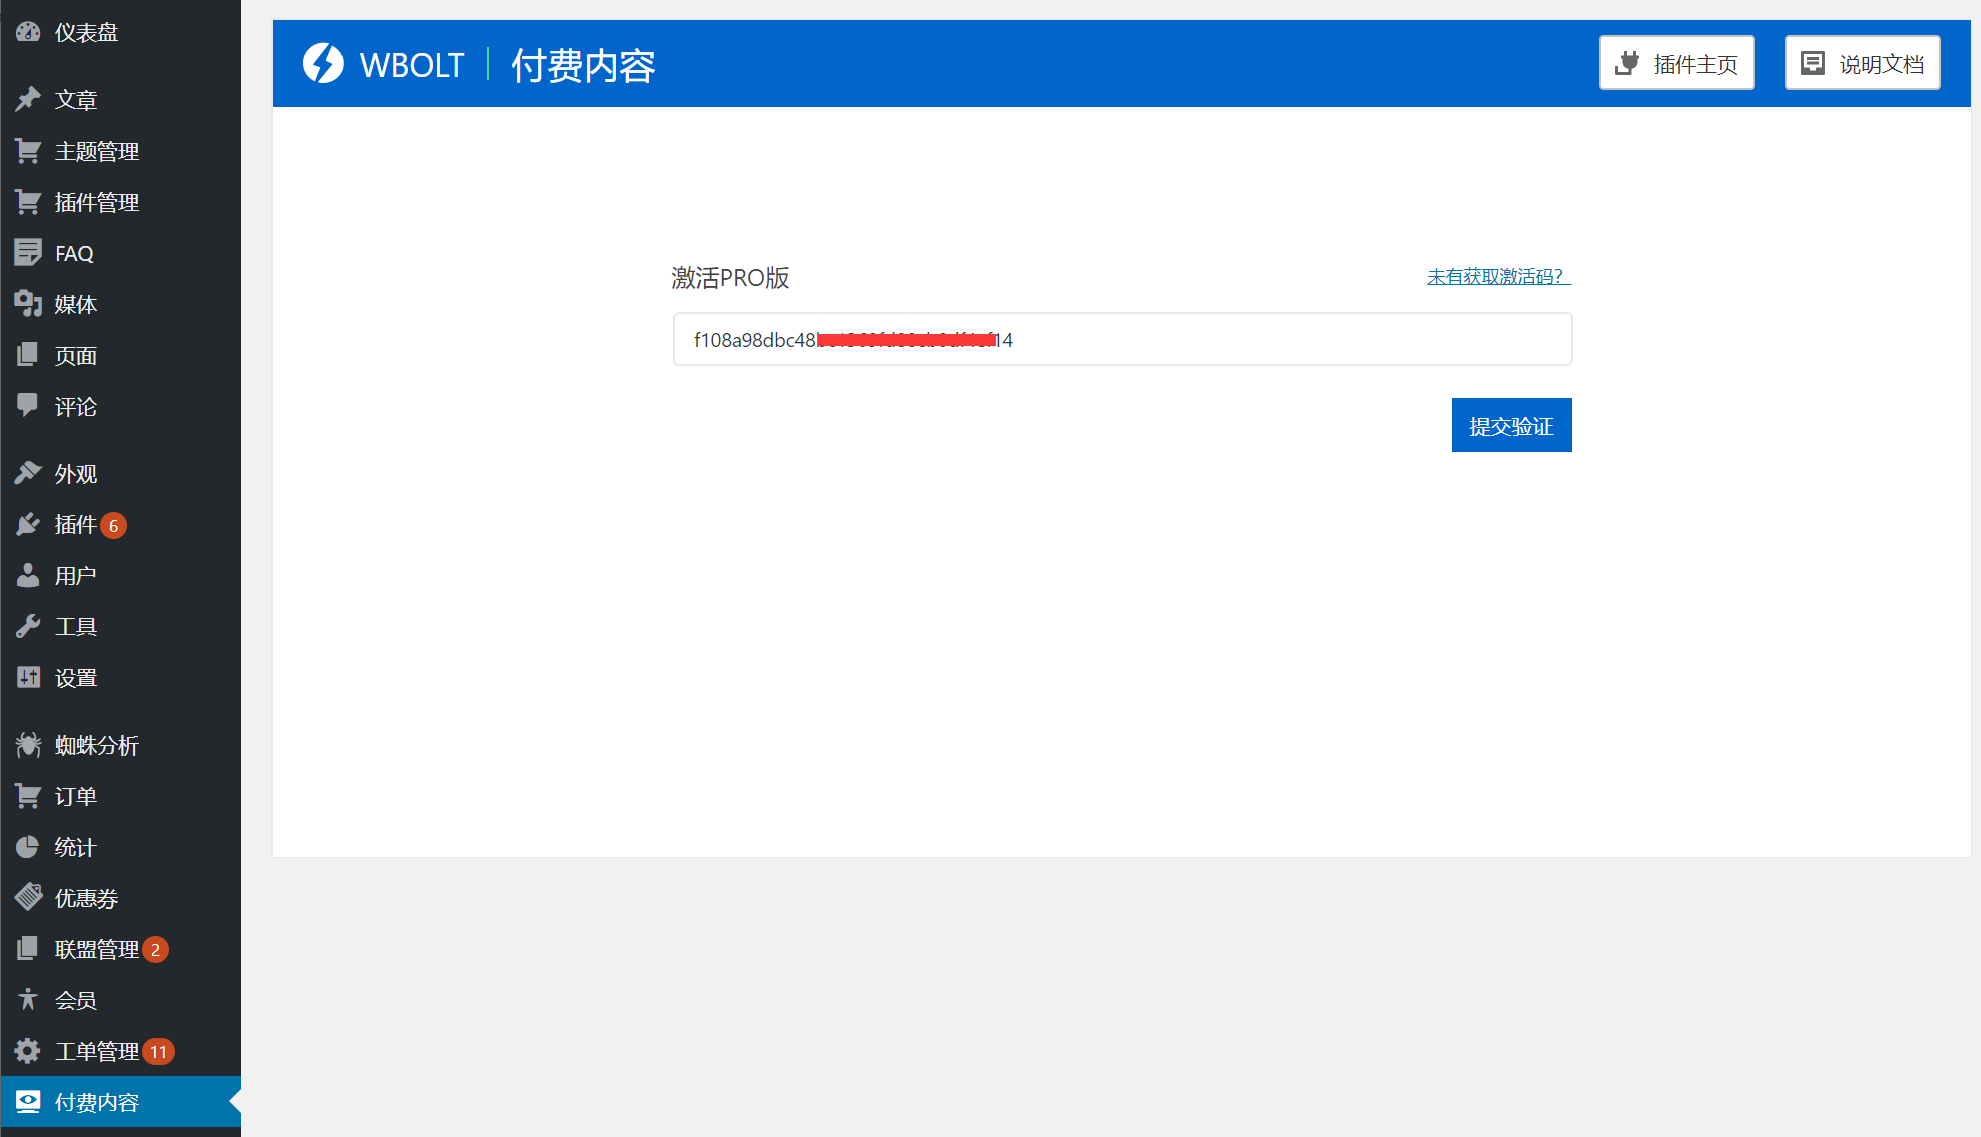
Task: Open the 文章 posts menu
Action: pos(27,99)
